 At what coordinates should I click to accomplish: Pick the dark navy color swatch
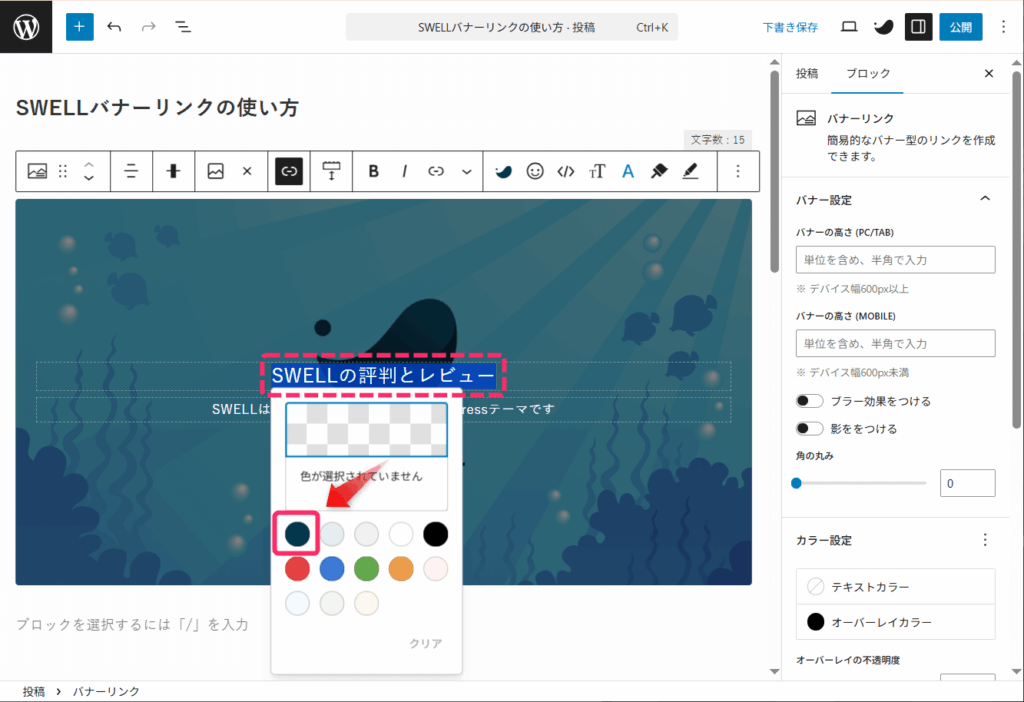click(297, 534)
